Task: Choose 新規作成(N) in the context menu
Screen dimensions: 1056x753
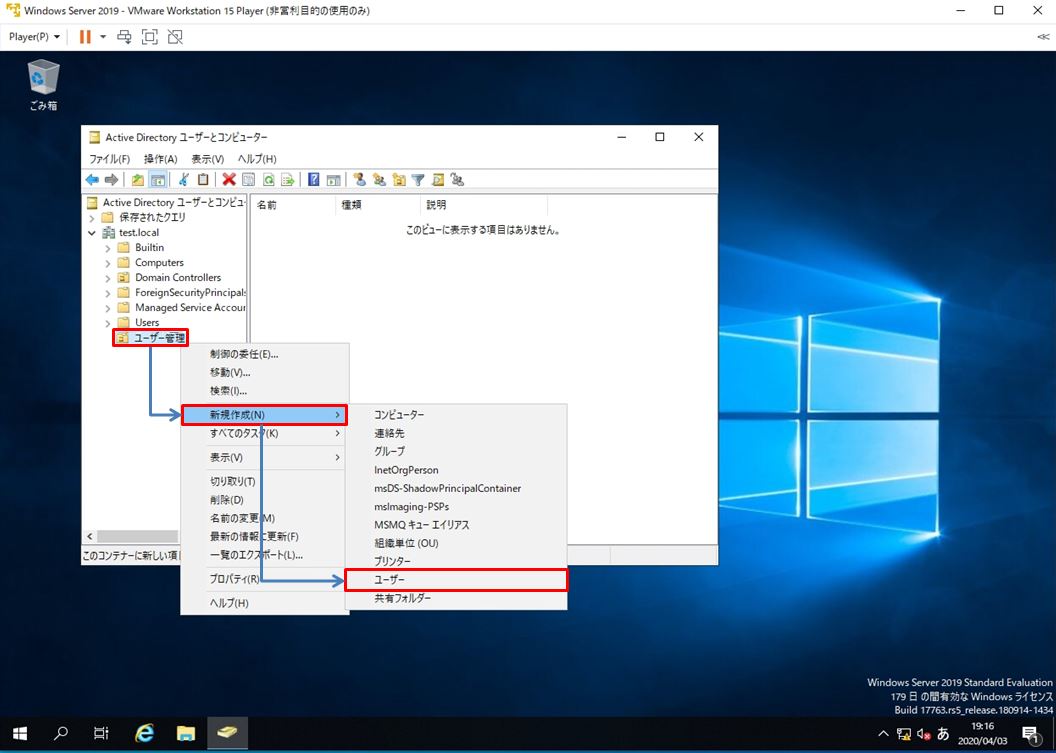Action: pos(264,415)
